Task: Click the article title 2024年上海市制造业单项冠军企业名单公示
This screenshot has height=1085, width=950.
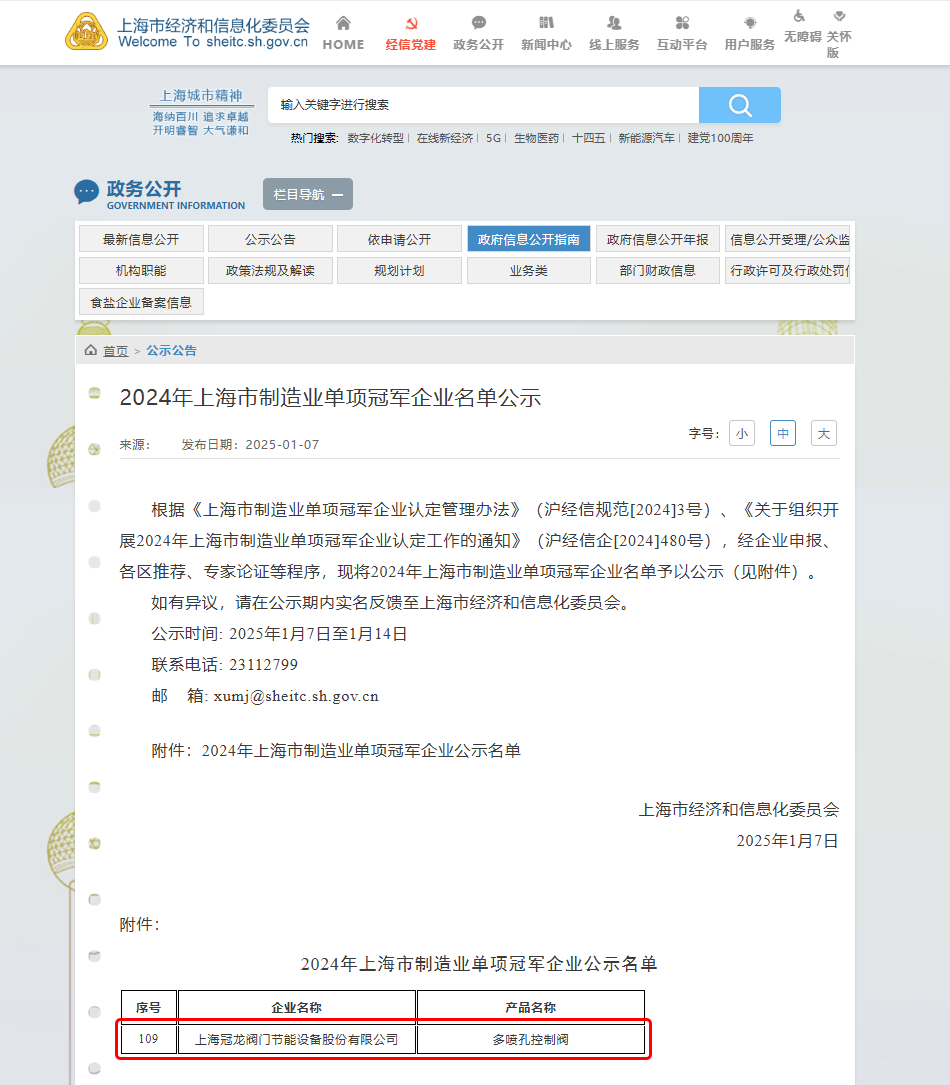Action: click(330, 398)
